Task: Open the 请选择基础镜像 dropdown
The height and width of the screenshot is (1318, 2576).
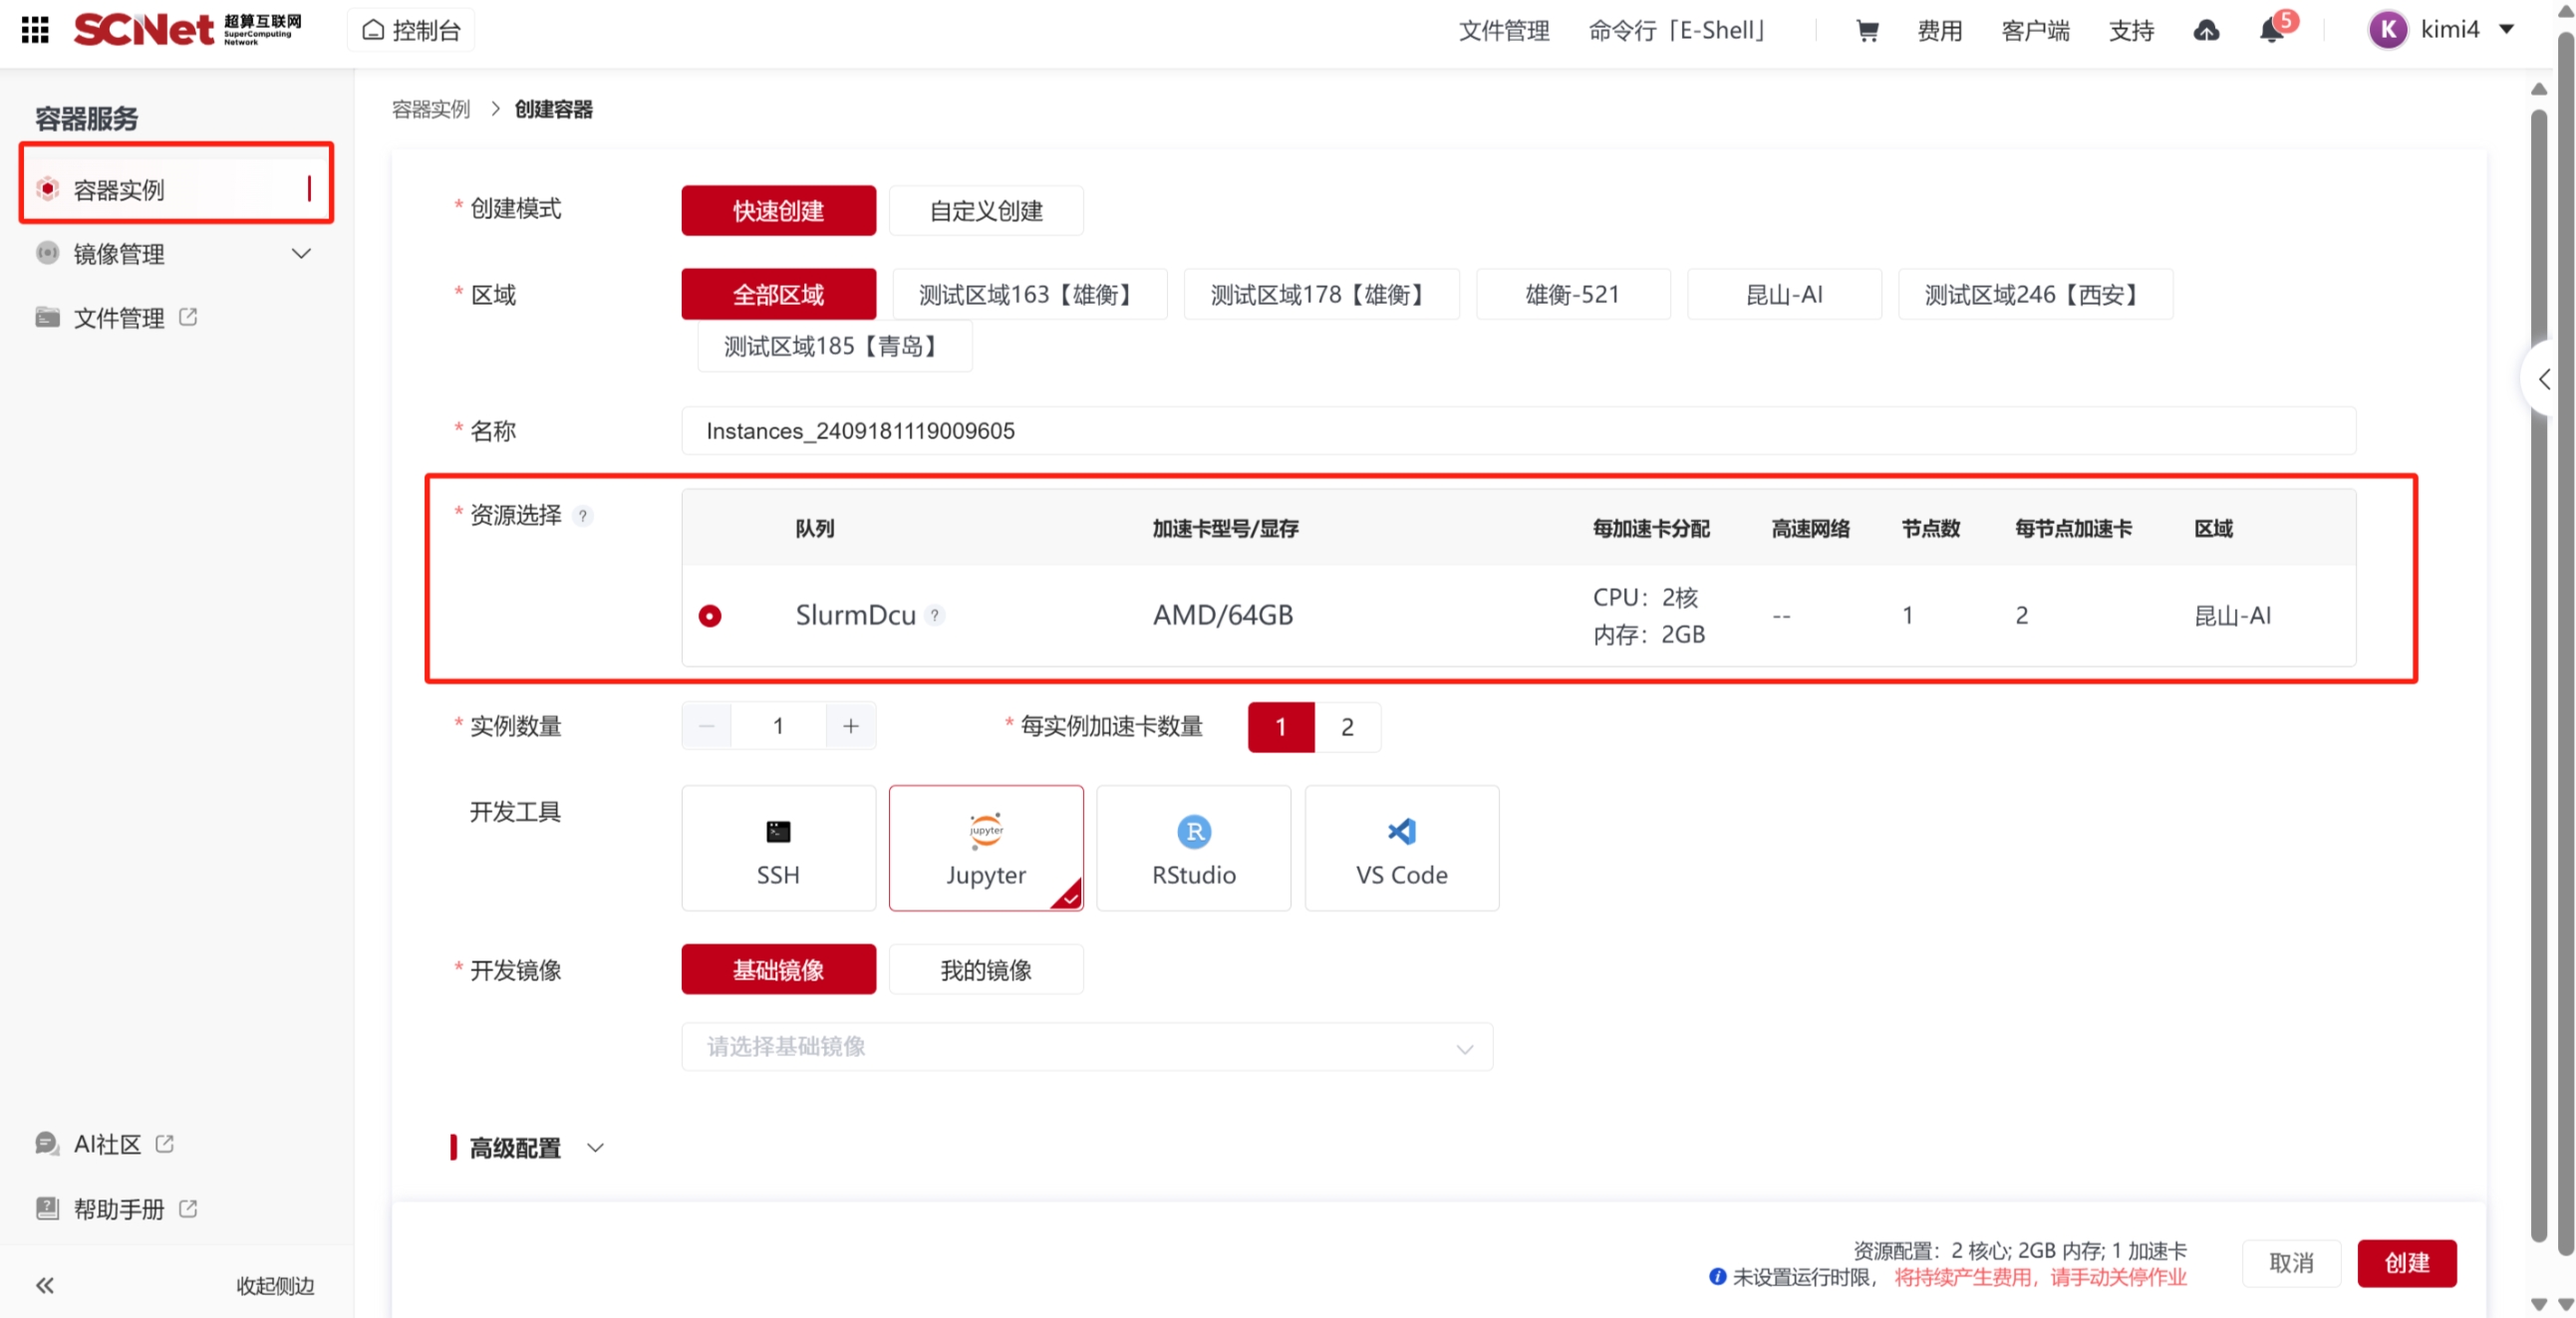Action: click(x=1087, y=1046)
